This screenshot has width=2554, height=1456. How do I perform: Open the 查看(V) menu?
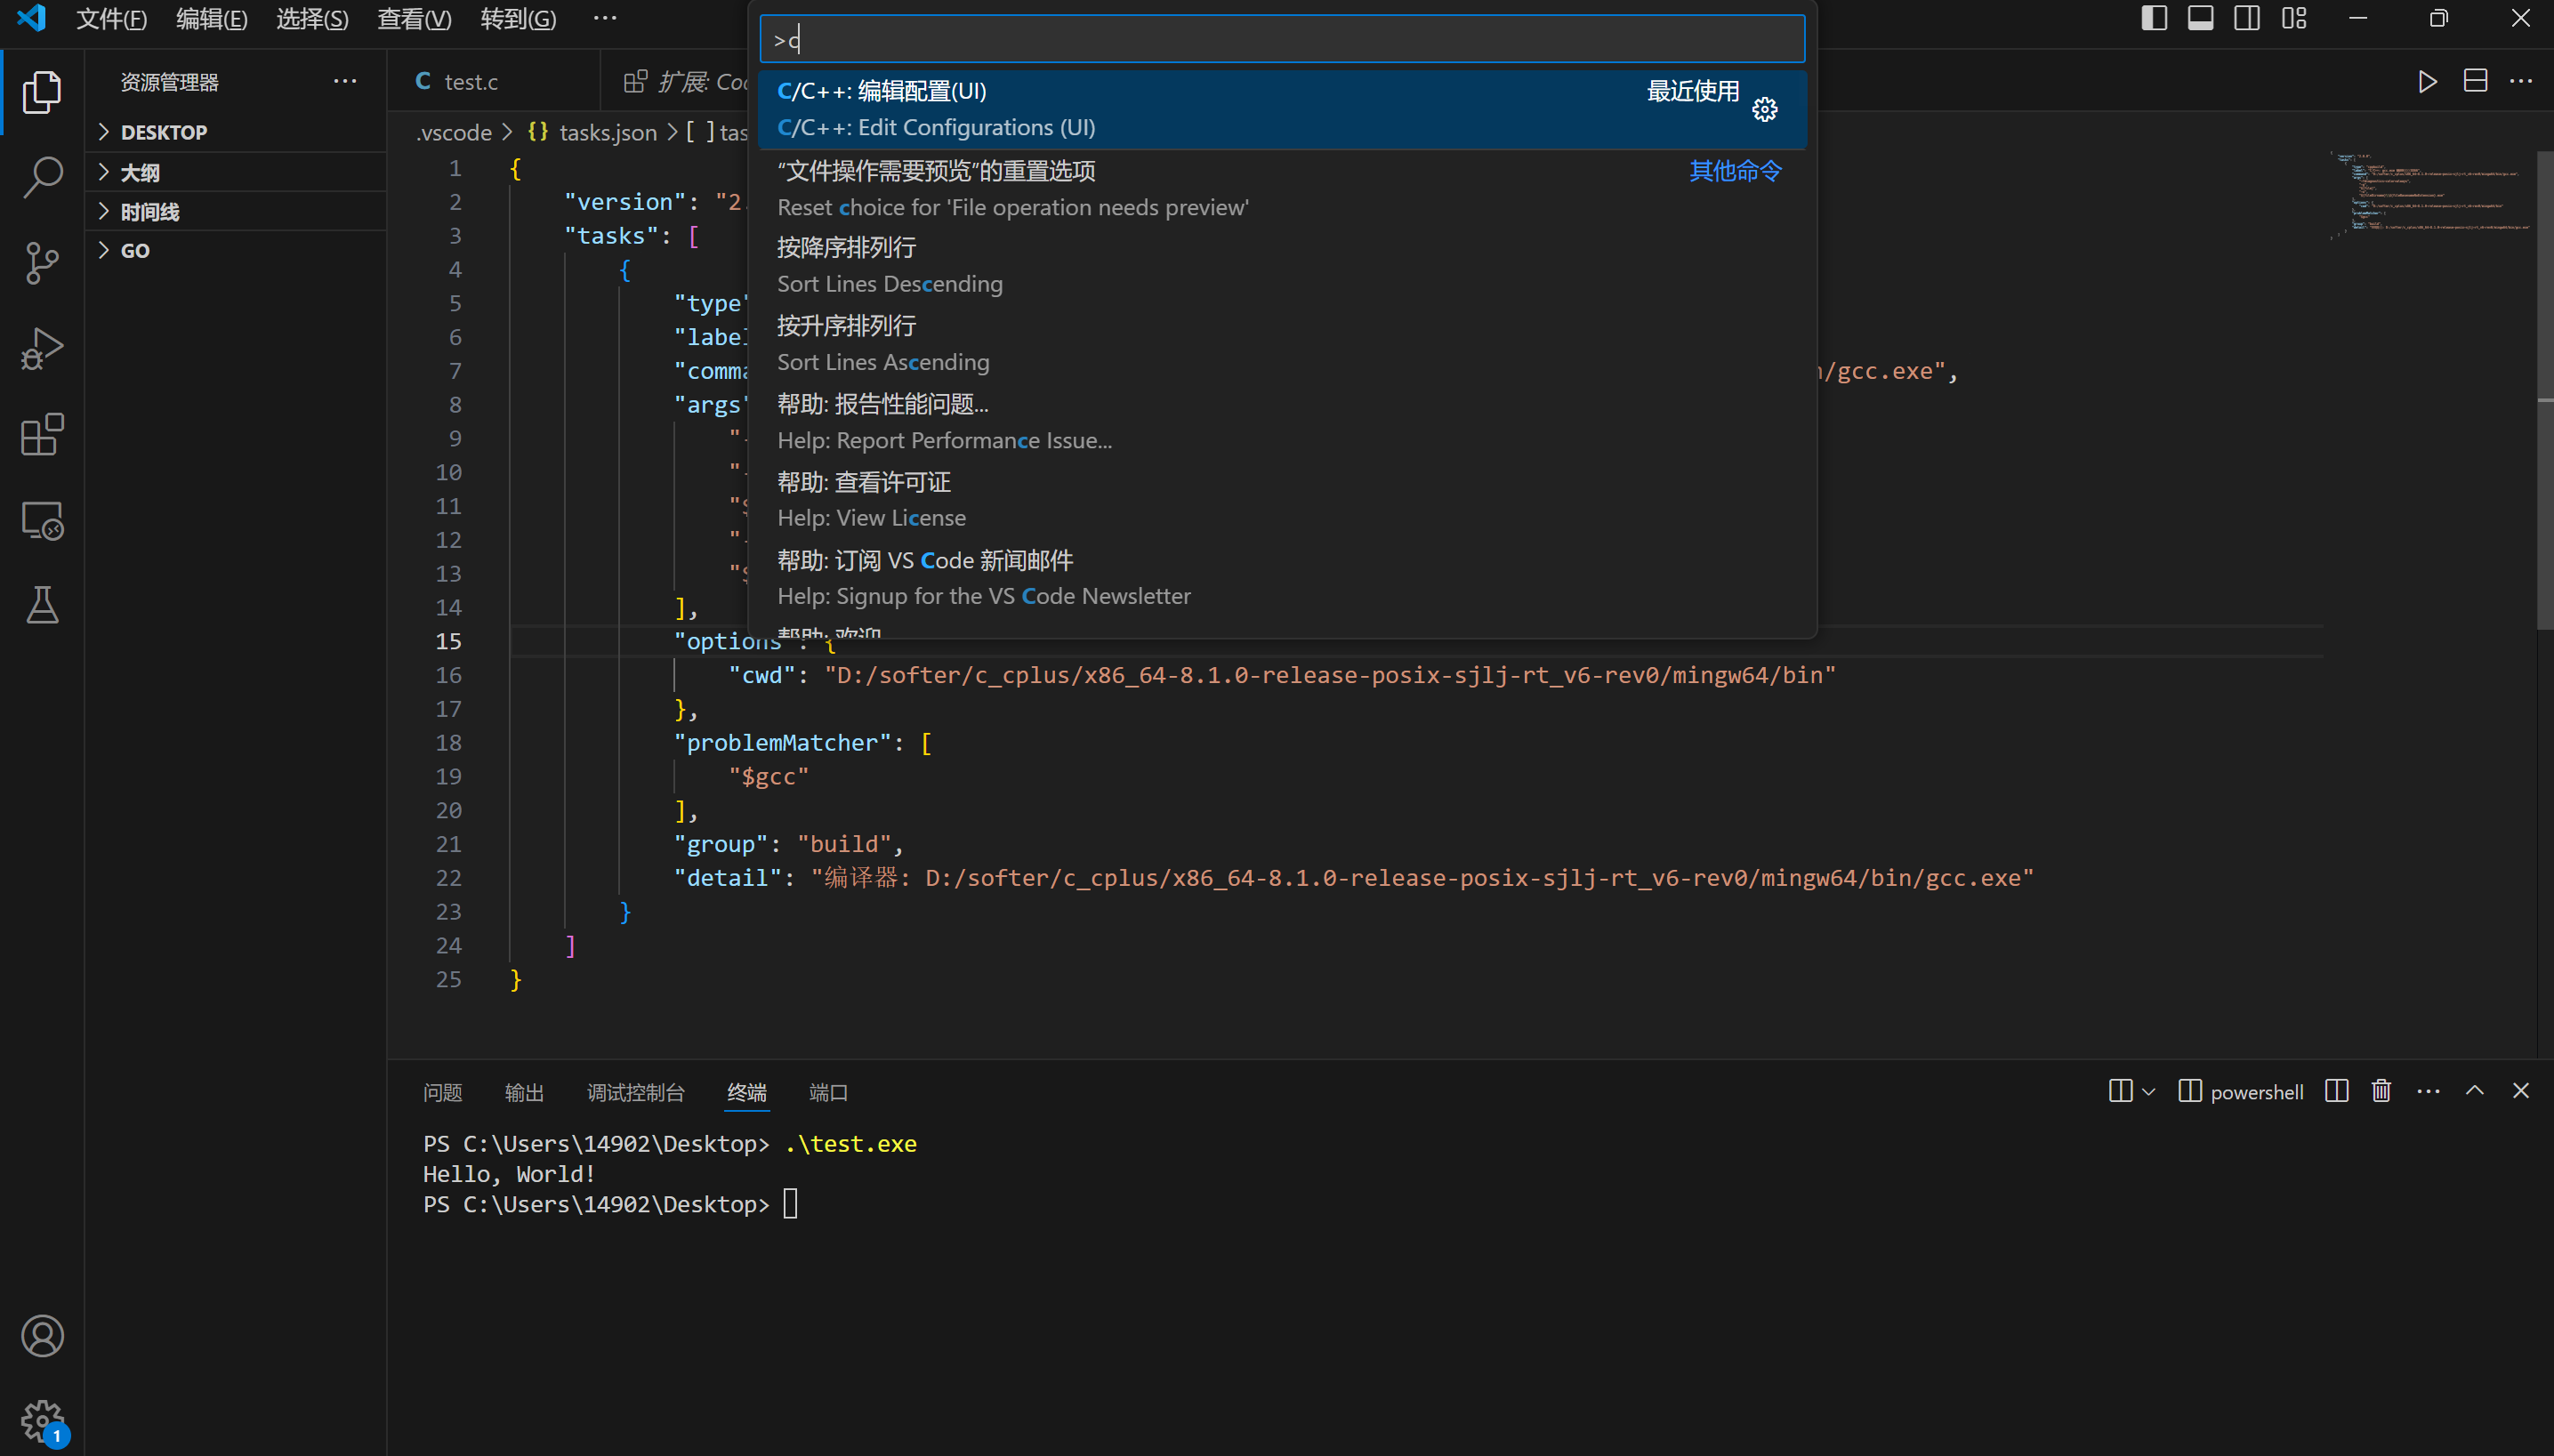tap(414, 18)
